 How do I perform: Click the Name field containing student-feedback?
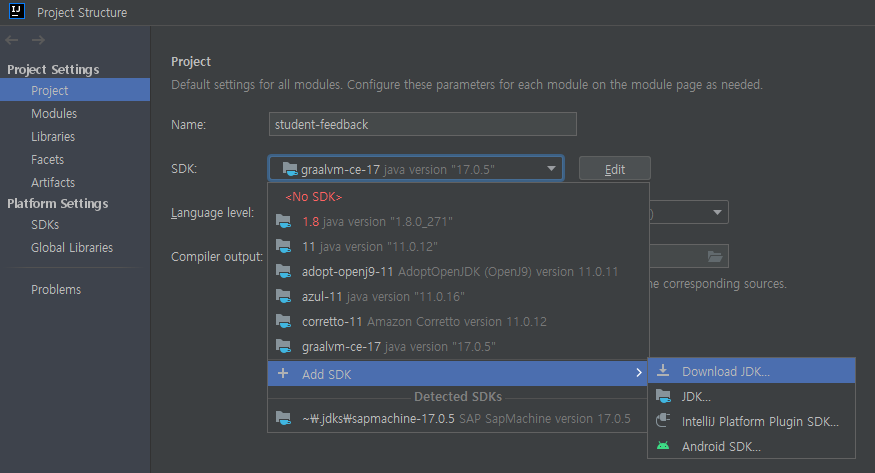pyautogui.click(x=422, y=124)
